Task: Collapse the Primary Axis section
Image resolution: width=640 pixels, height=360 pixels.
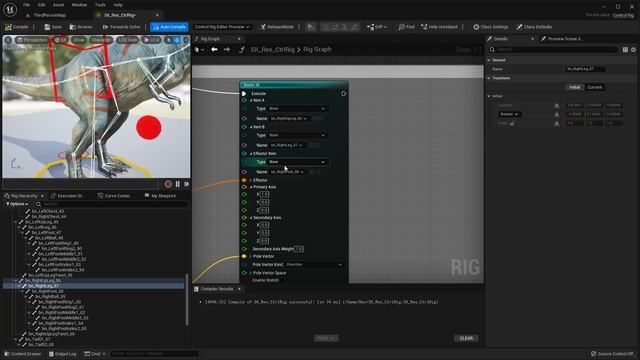Action: point(251,187)
